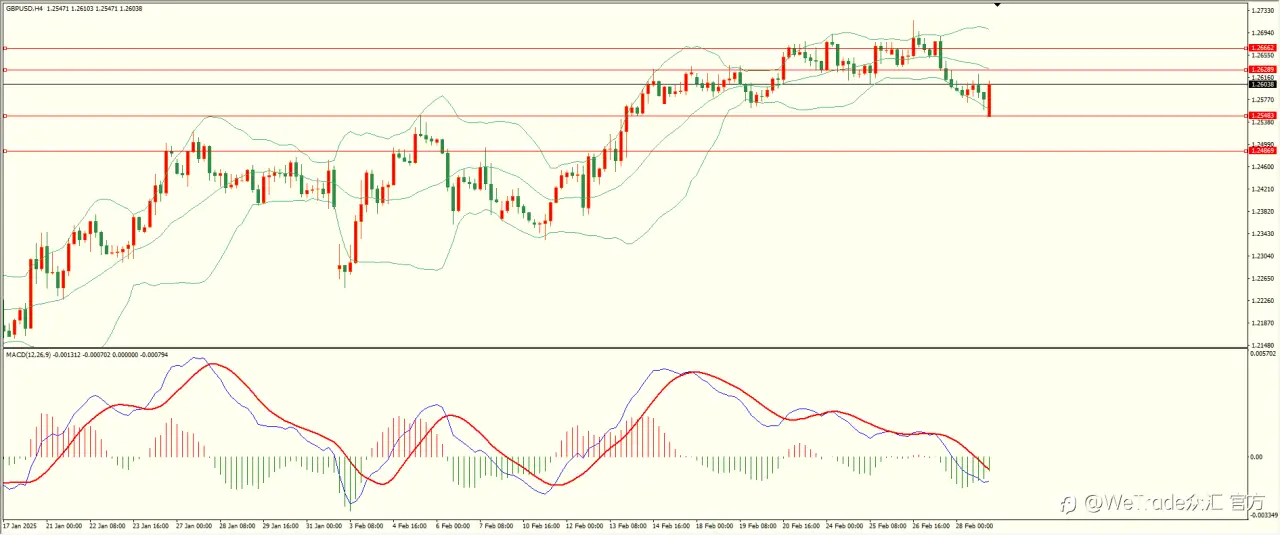Screen dimensions: 1280x535
Task: Select the 17 Jan 2025 date label
Action: coord(19,525)
